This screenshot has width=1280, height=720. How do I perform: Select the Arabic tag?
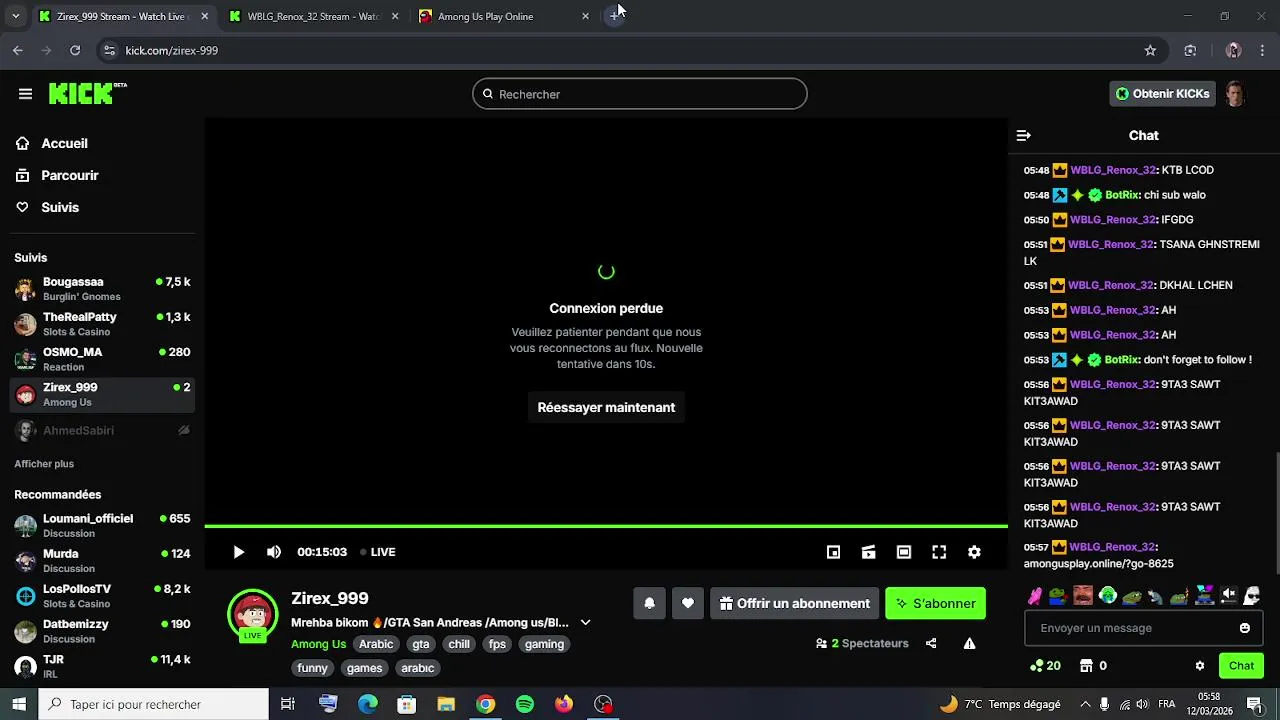tap(376, 644)
